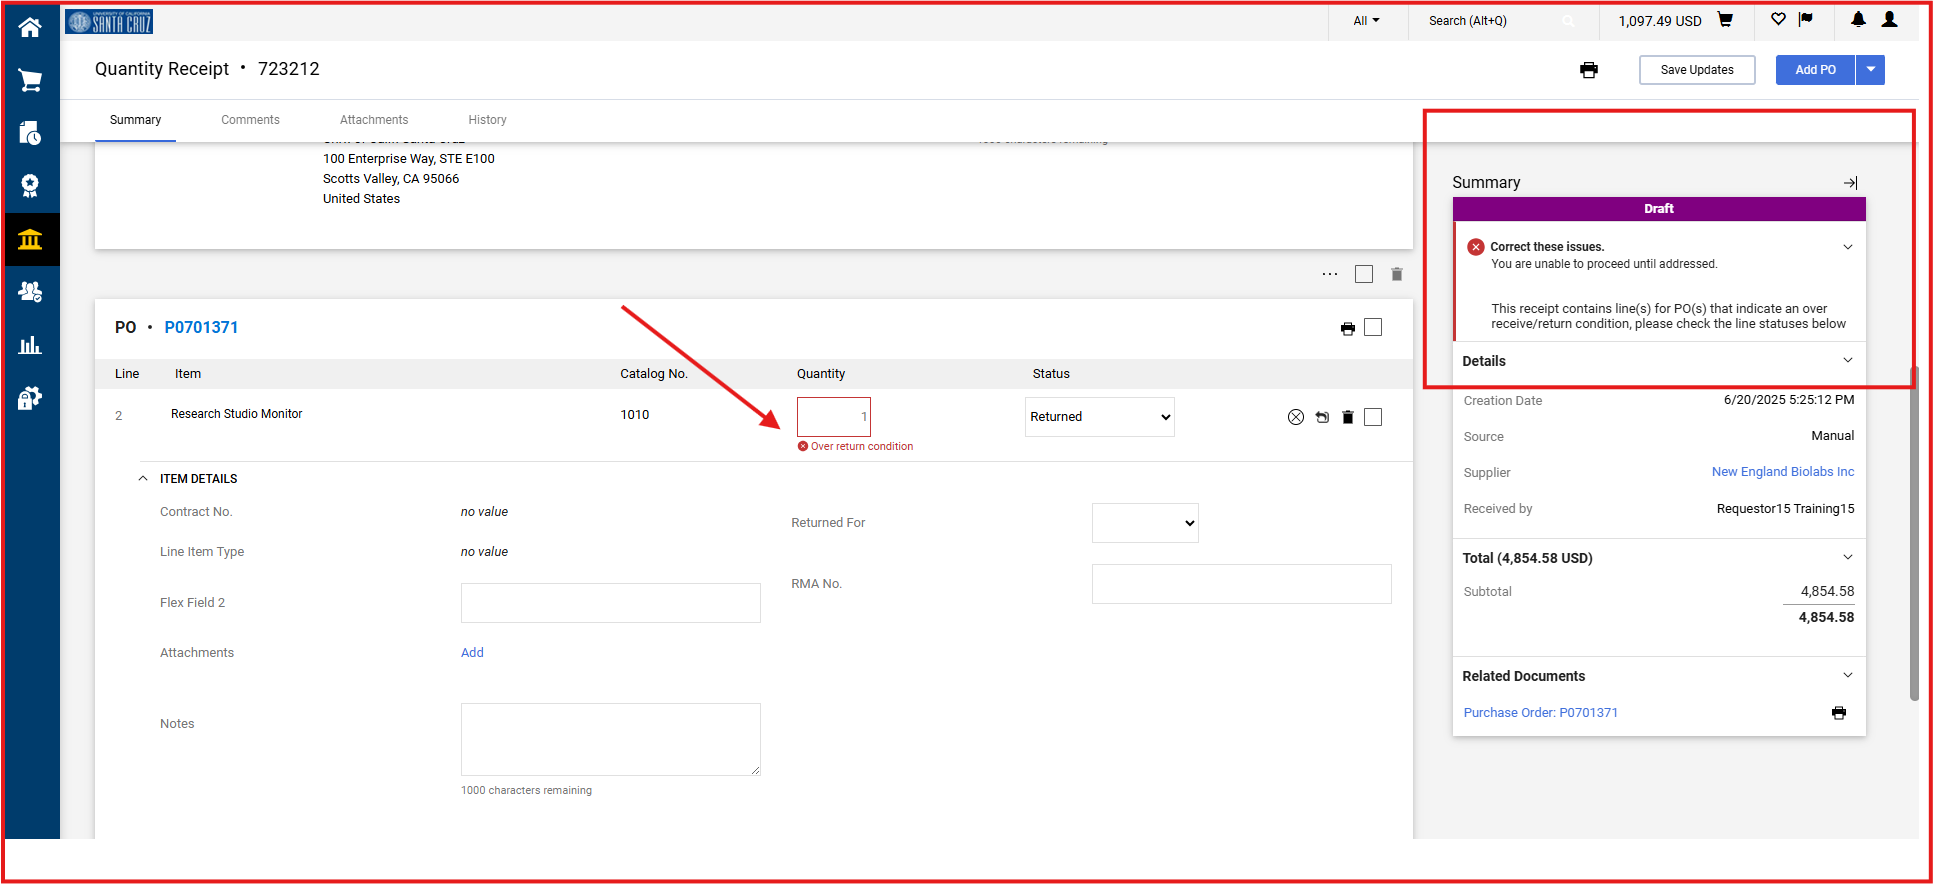Open the shopping cart sidebar icon
This screenshot has width=1933, height=884.
click(x=30, y=81)
